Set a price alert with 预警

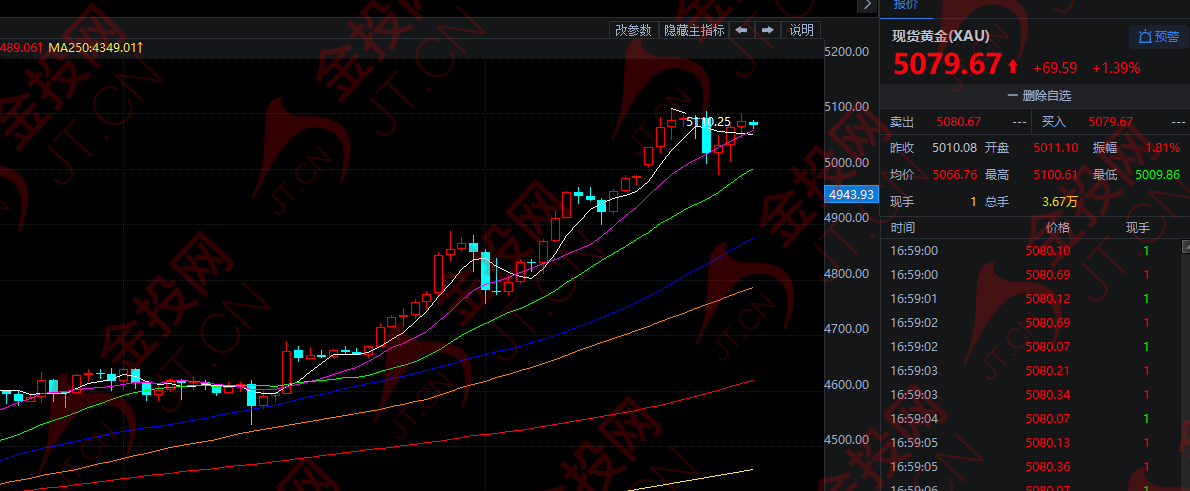tap(1157, 36)
